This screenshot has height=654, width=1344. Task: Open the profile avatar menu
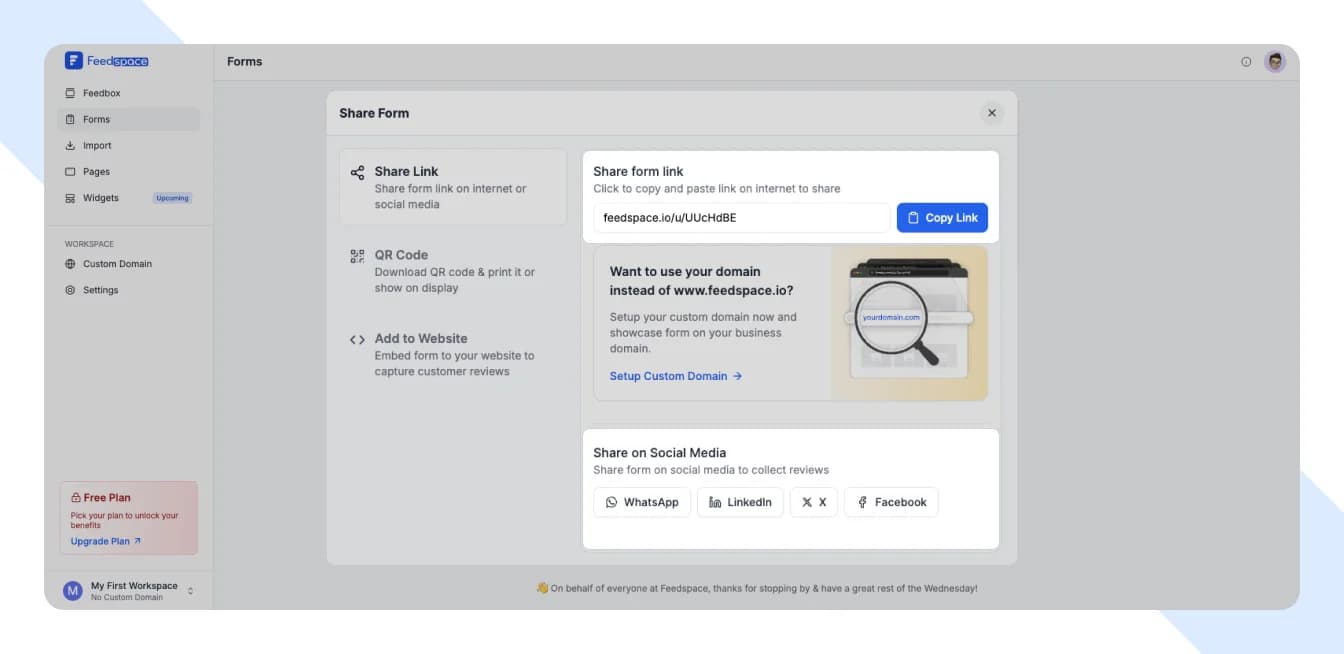(x=1275, y=61)
